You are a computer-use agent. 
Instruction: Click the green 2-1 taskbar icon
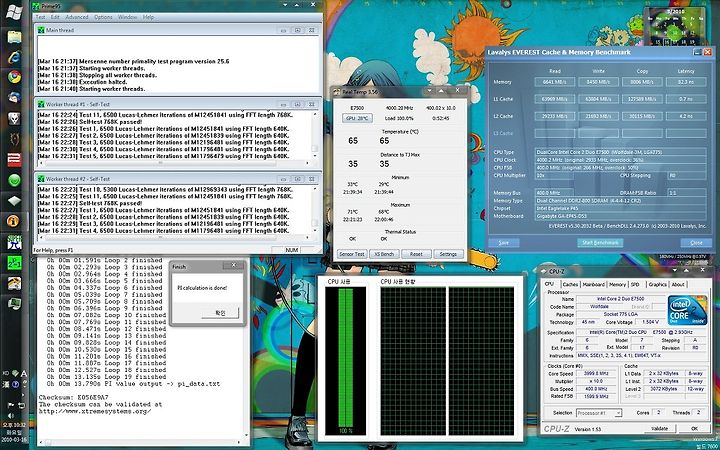coord(14,263)
